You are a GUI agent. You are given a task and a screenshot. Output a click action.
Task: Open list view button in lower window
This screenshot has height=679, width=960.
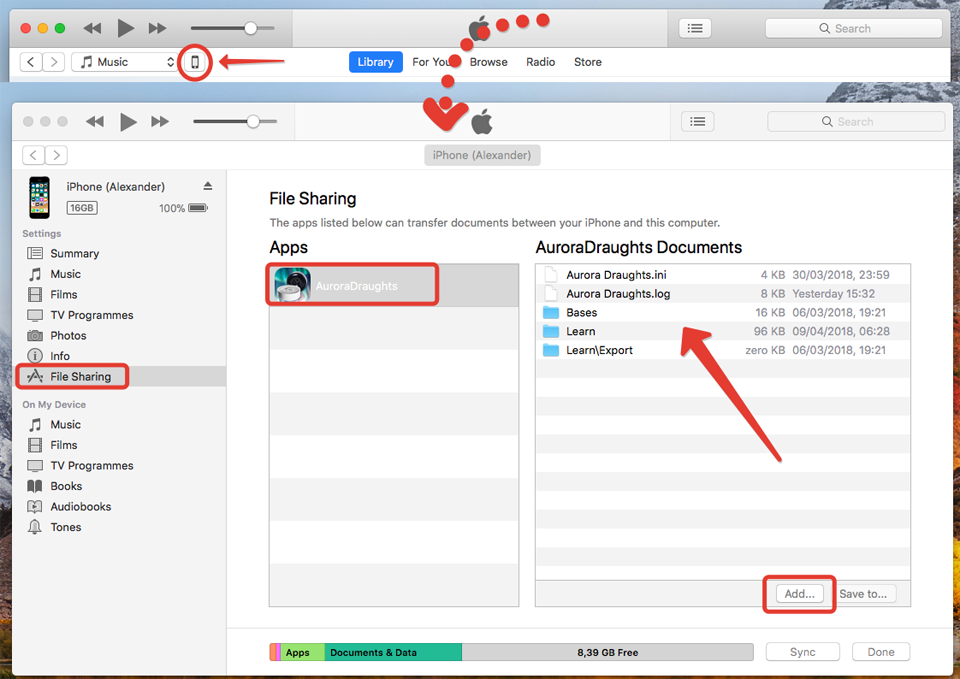[697, 121]
